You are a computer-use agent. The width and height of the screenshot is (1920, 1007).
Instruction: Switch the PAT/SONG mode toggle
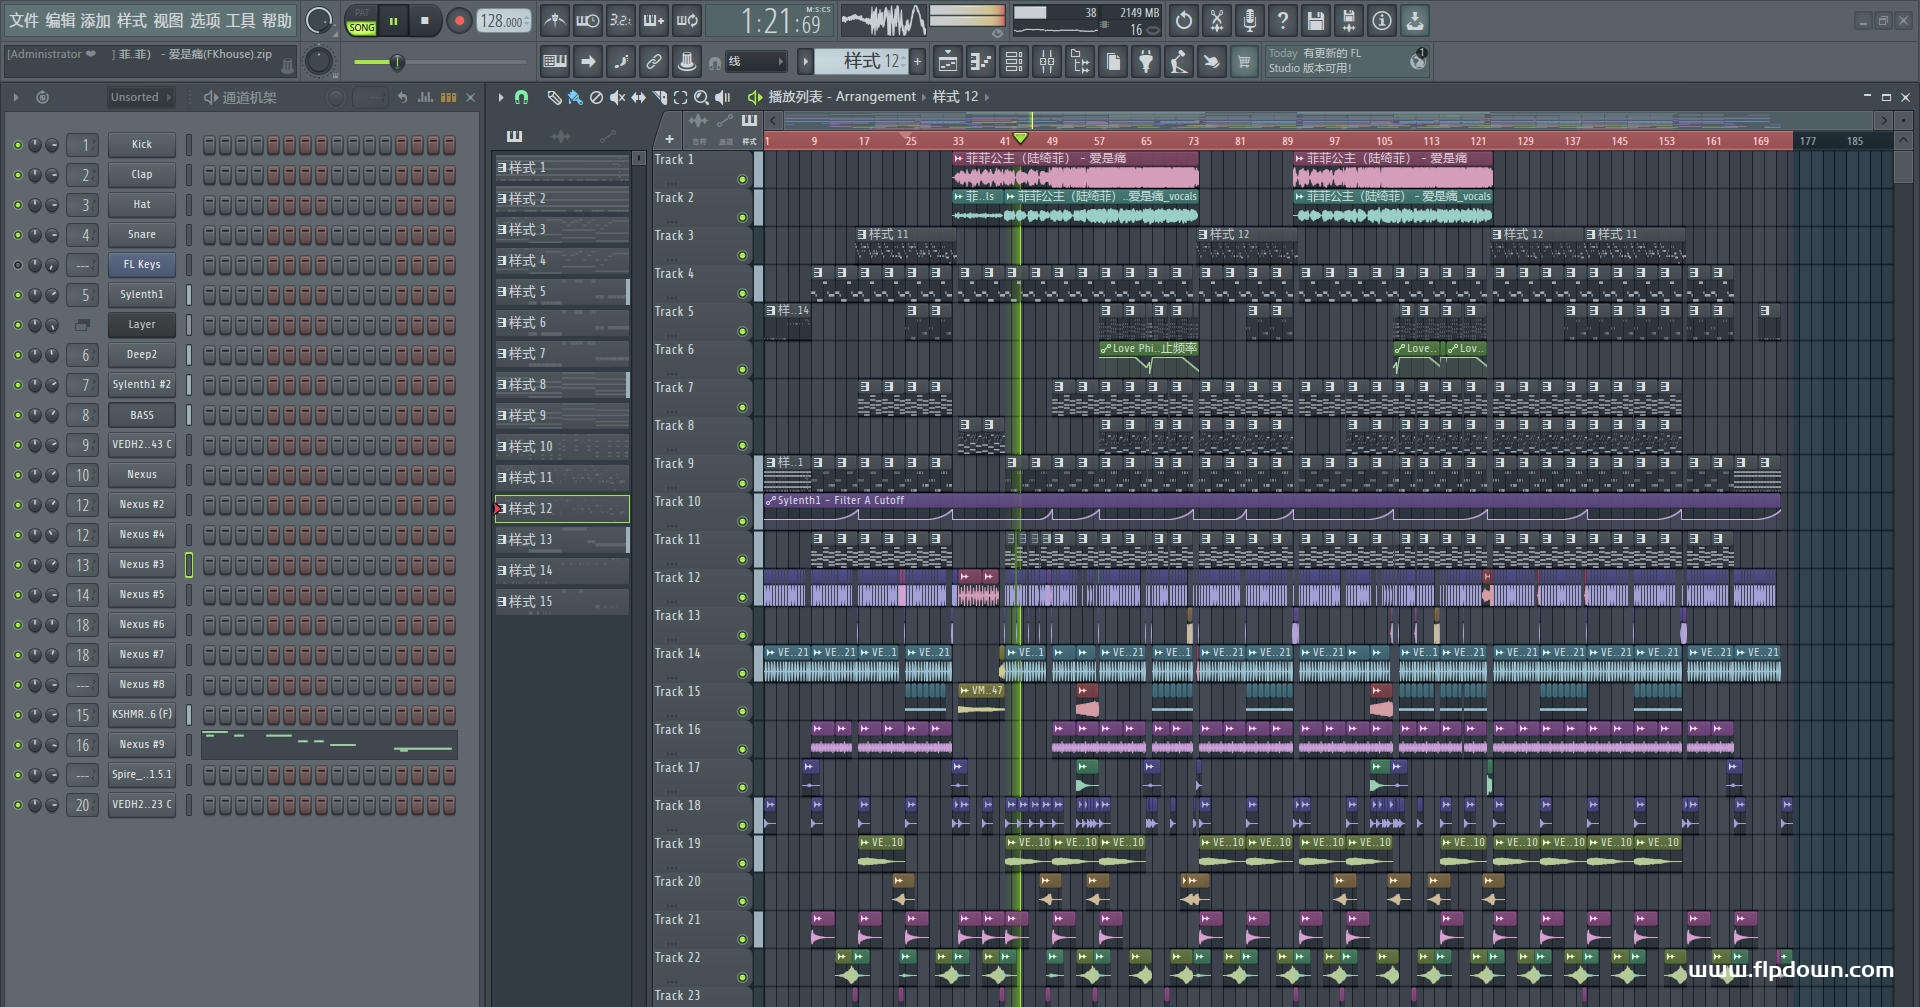[361, 21]
